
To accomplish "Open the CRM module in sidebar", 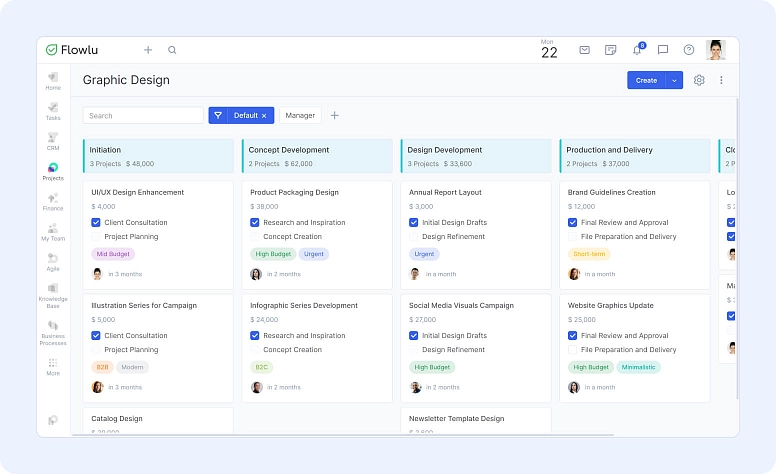I will [x=53, y=141].
